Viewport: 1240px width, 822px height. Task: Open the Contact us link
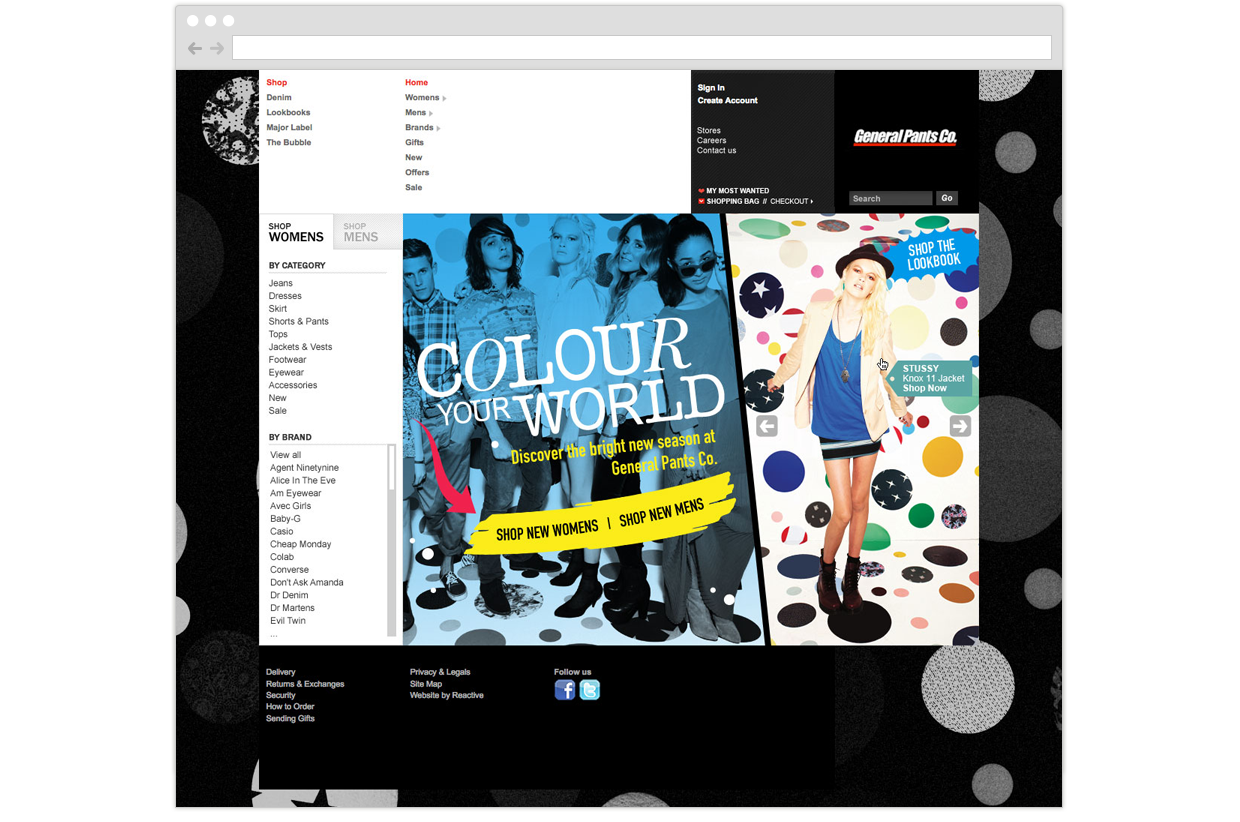(717, 151)
